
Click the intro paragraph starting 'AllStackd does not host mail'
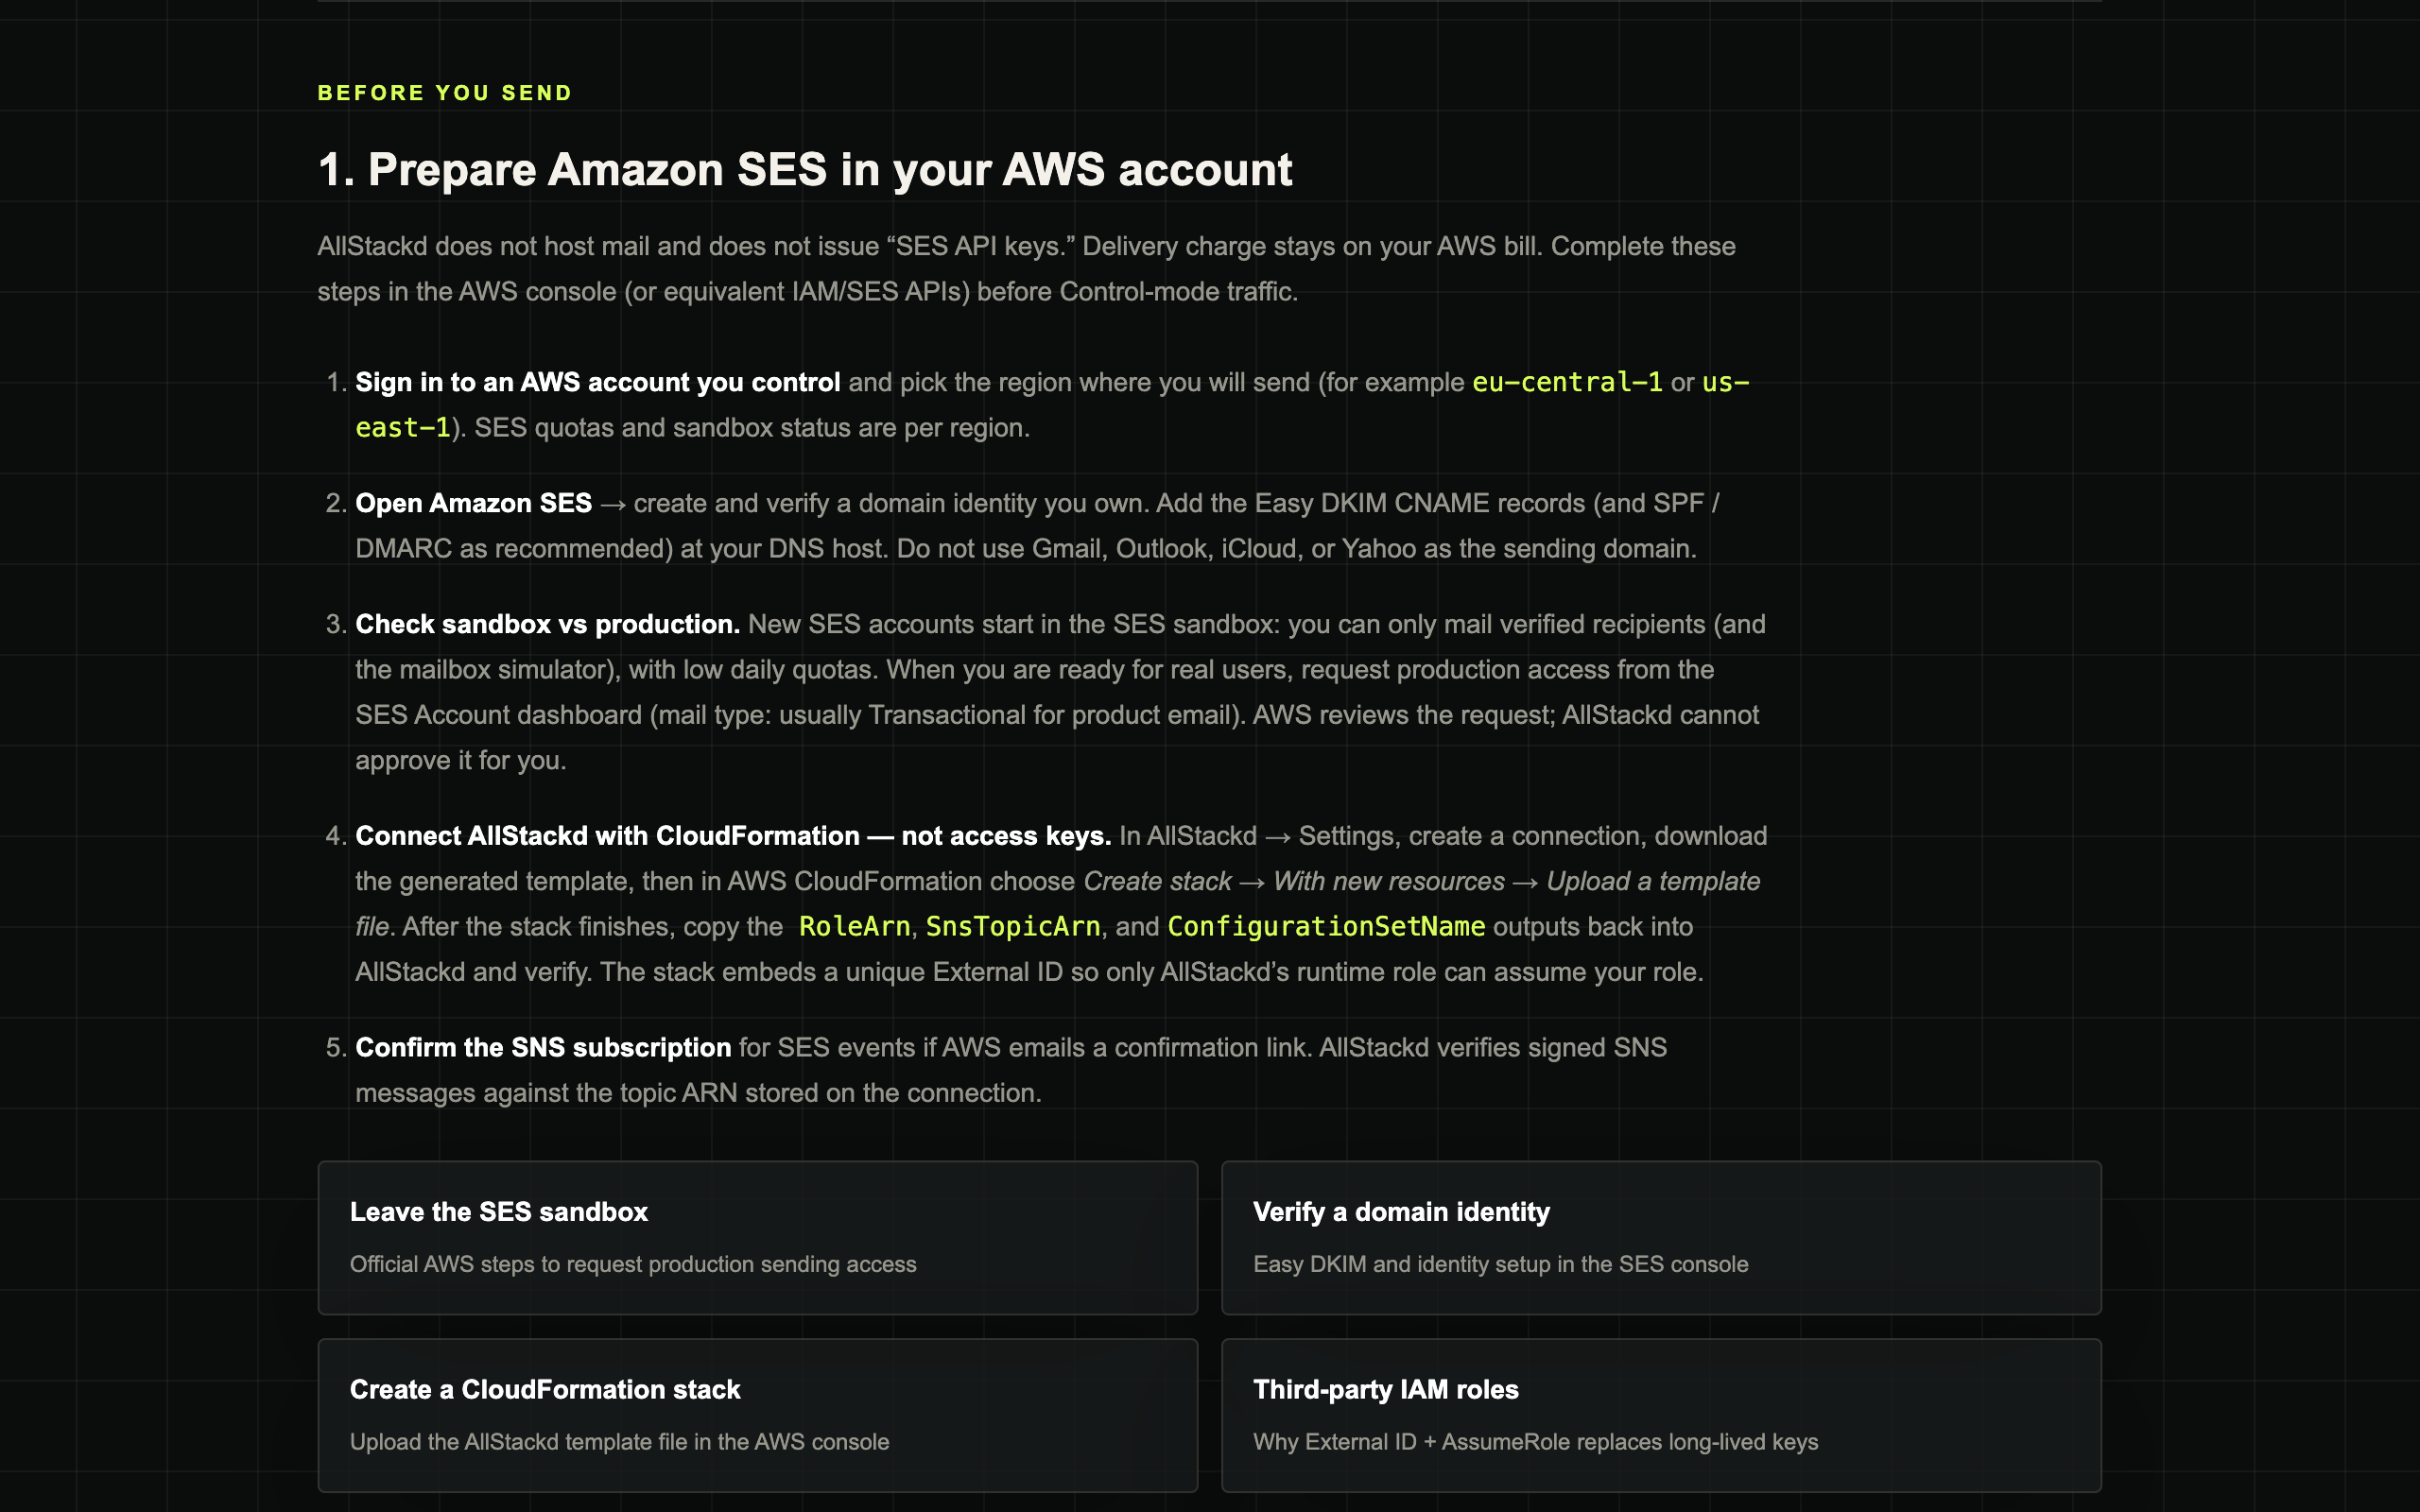tap(1026, 269)
